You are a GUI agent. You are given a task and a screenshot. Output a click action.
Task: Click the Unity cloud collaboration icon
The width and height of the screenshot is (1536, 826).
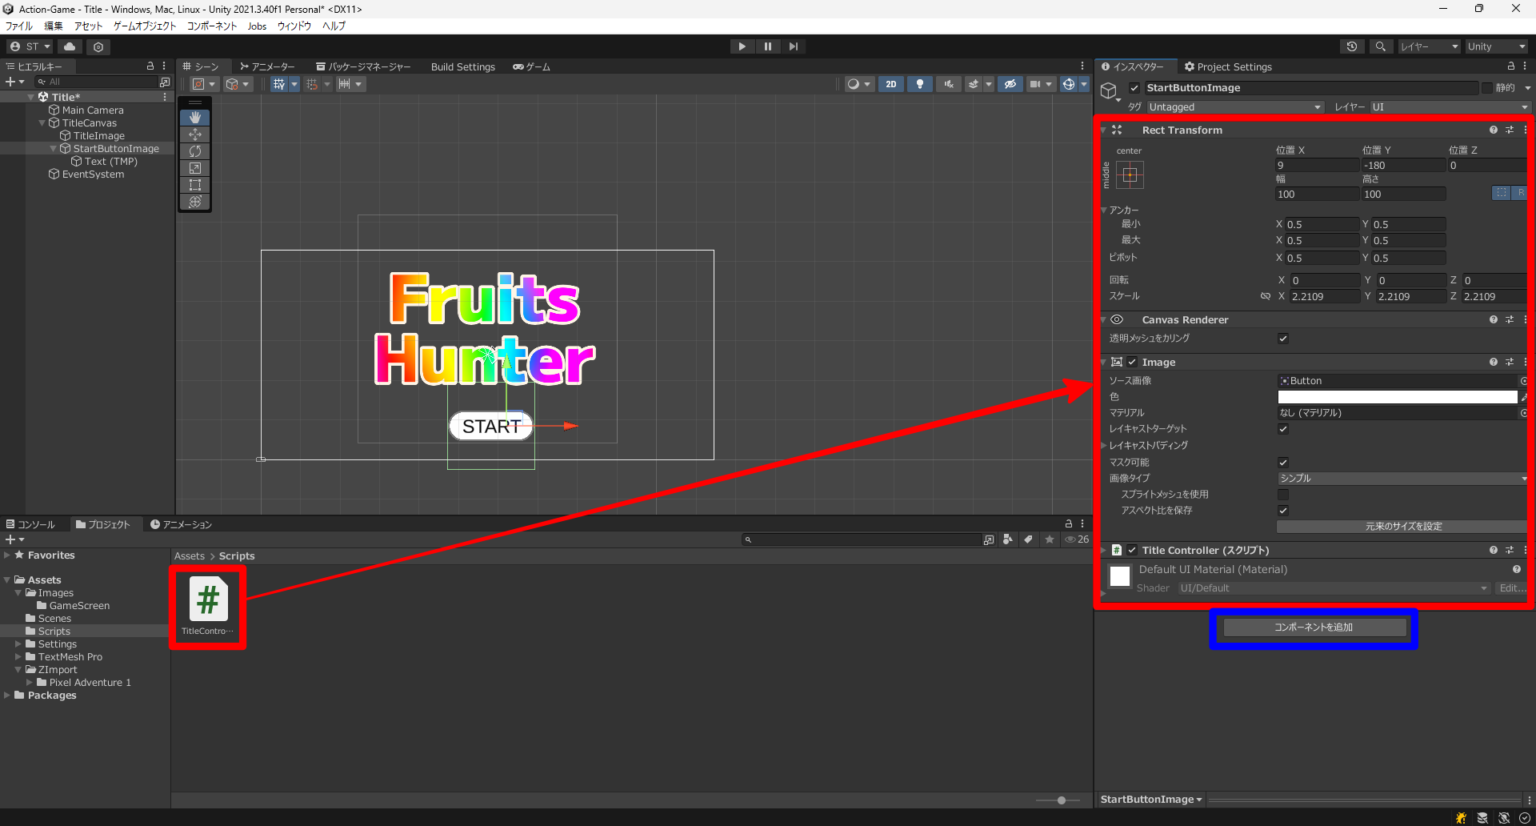pos(68,46)
